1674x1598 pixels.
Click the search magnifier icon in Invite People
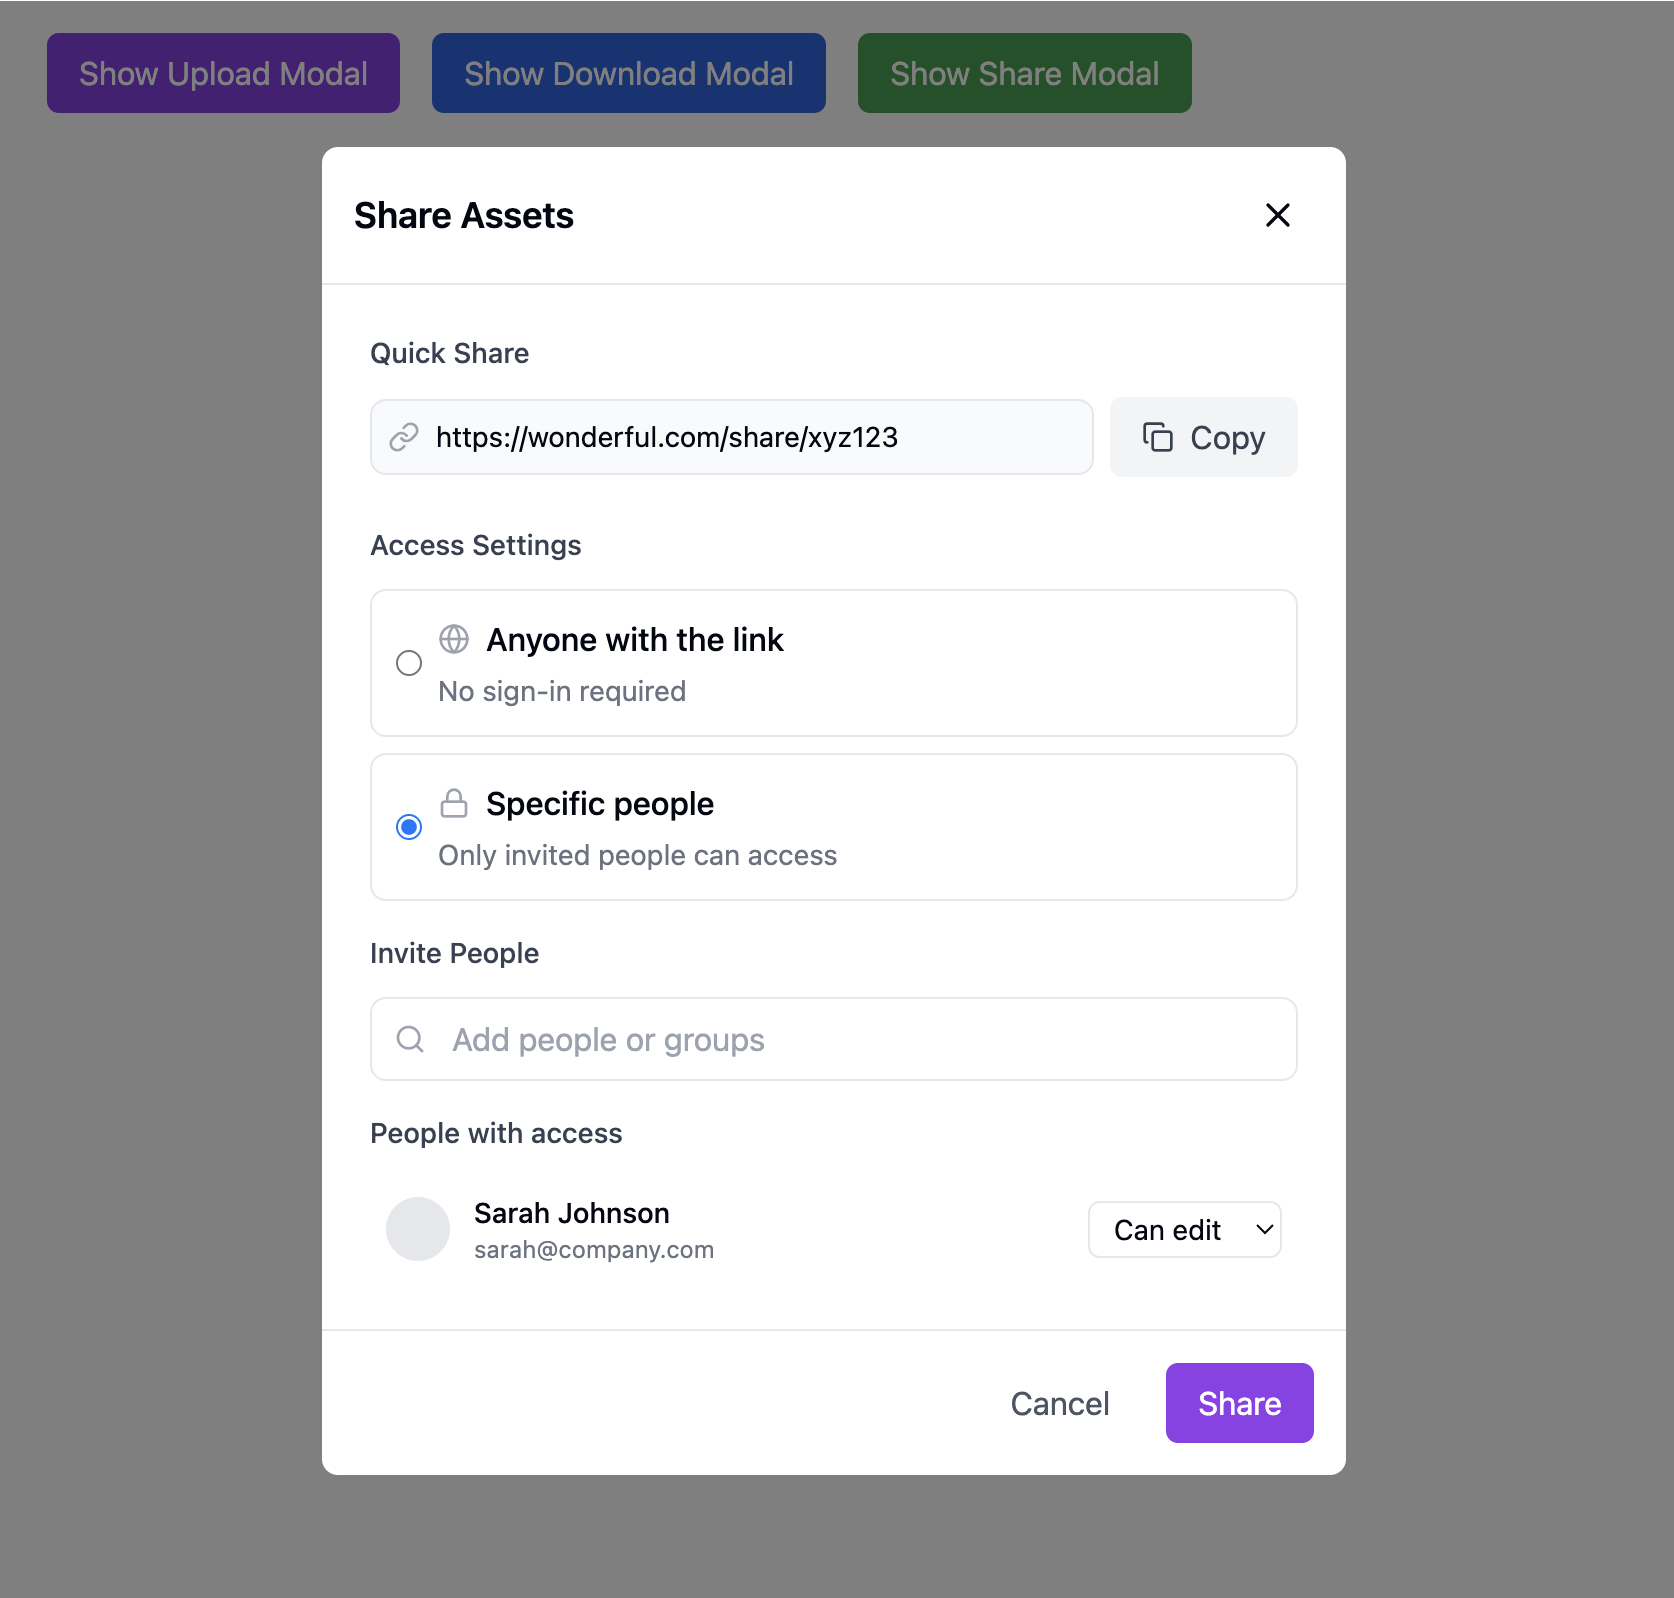click(x=410, y=1039)
